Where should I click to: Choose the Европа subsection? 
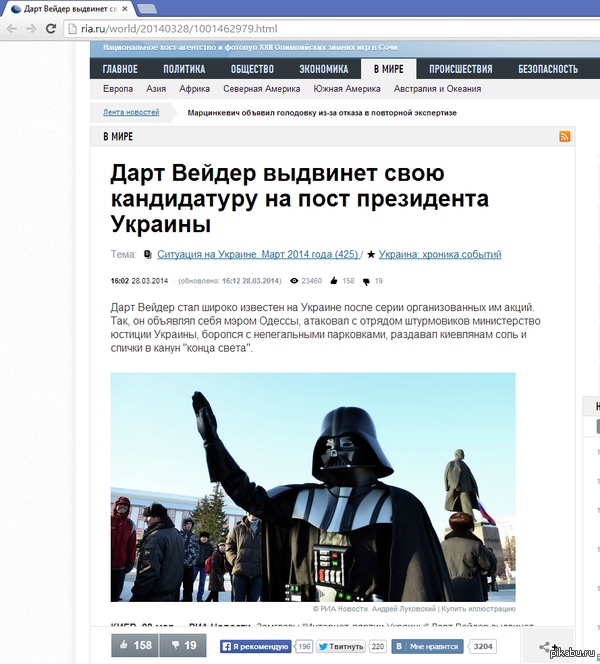pos(118,89)
